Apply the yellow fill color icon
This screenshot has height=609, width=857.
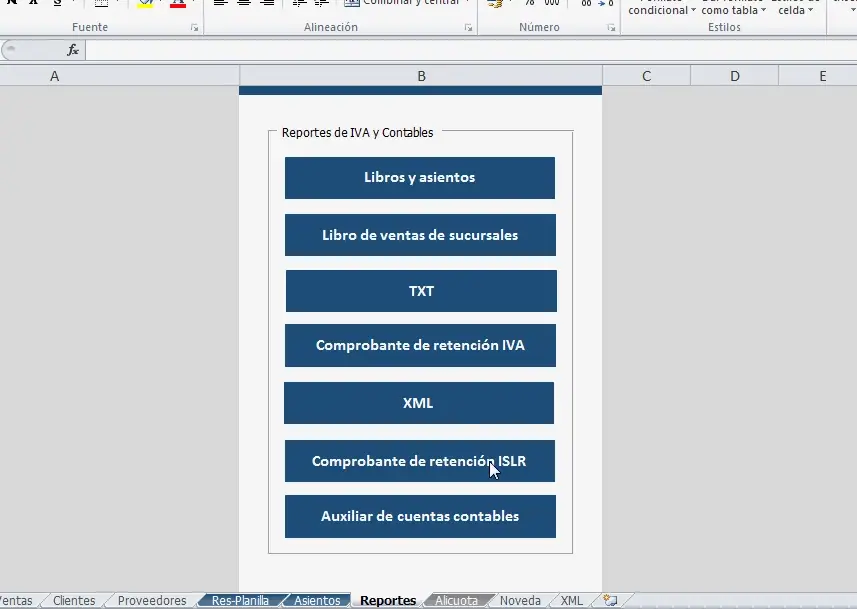pos(145,3)
